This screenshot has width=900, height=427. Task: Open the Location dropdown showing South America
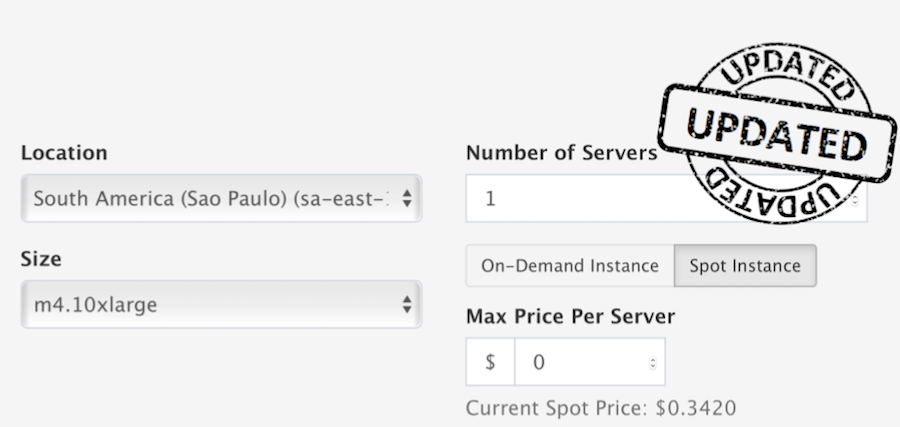point(222,199)
